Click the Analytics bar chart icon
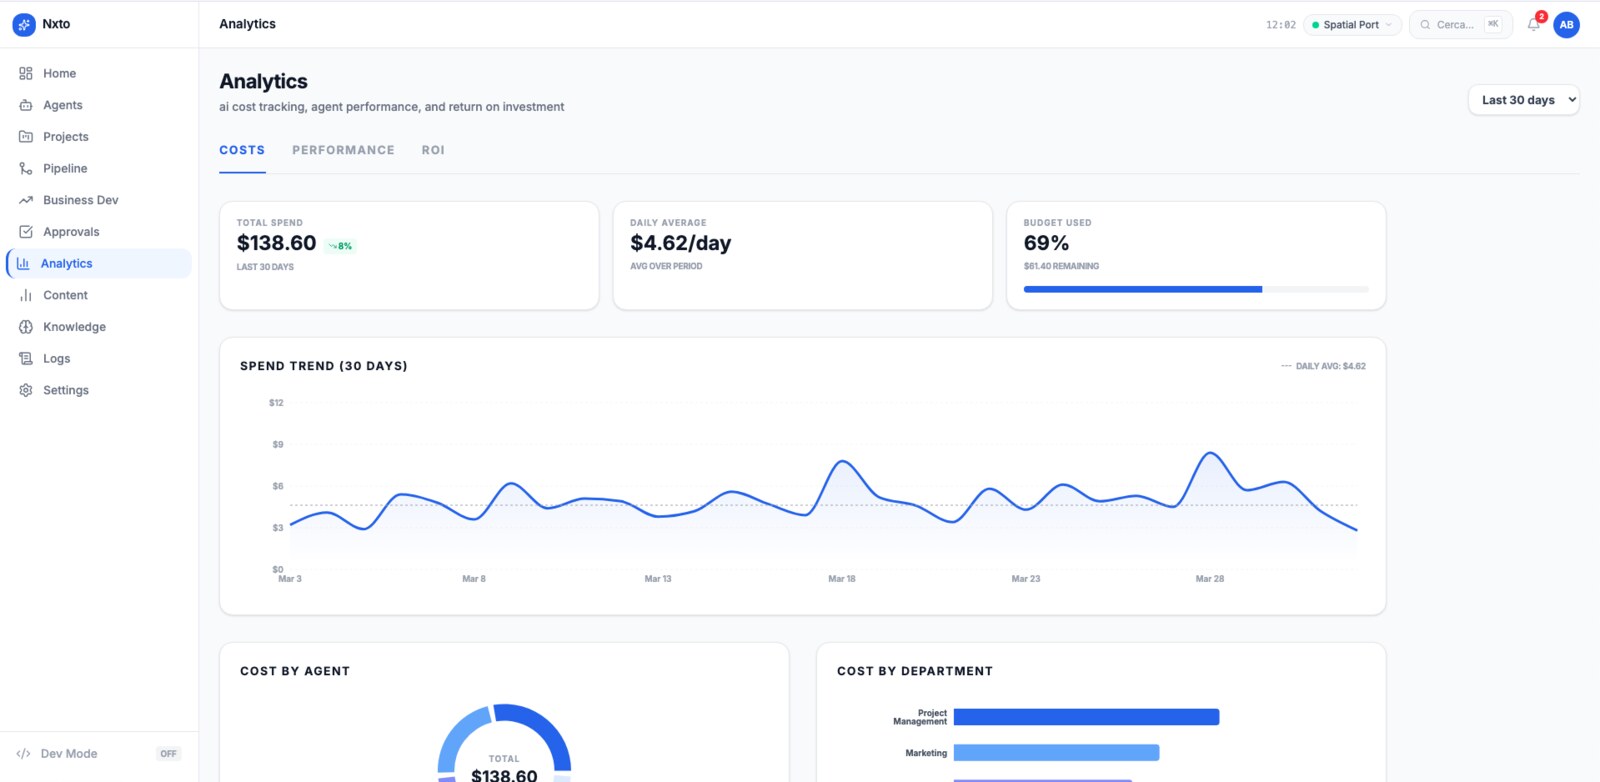 [23, 264]
